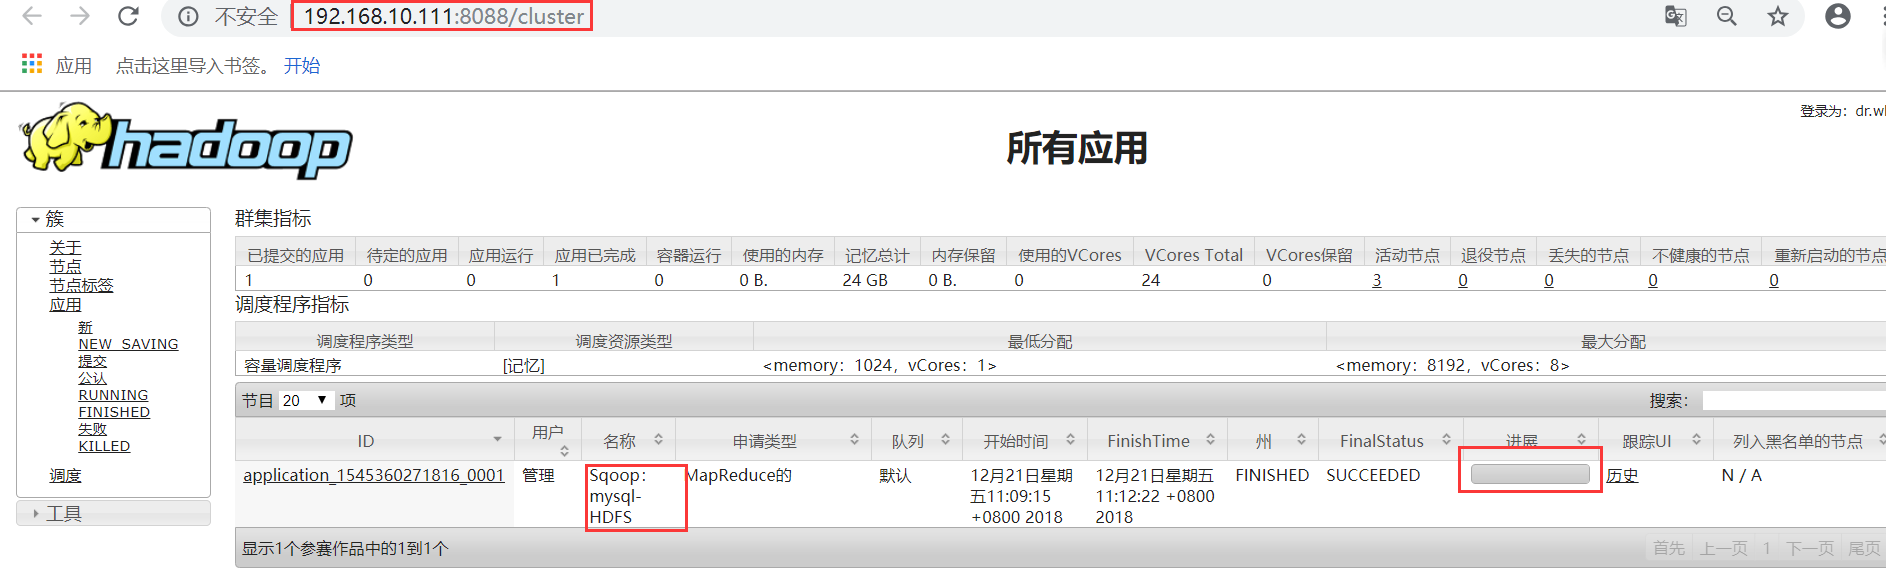Open the 关于 sidebar link
The height and width of the screenshot is (575, 1886).
pos(65,248)
